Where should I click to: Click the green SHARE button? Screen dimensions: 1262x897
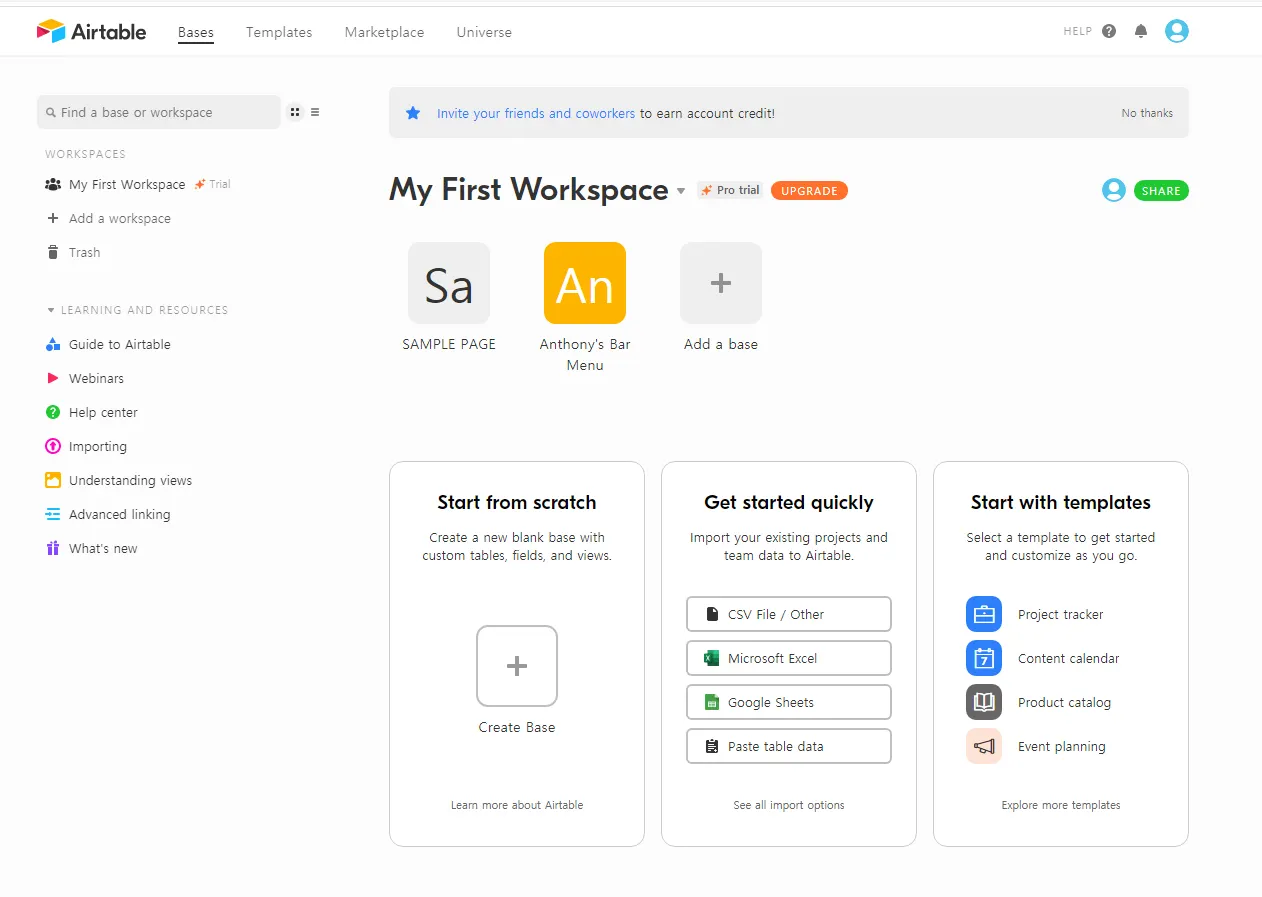(1161, 190)
